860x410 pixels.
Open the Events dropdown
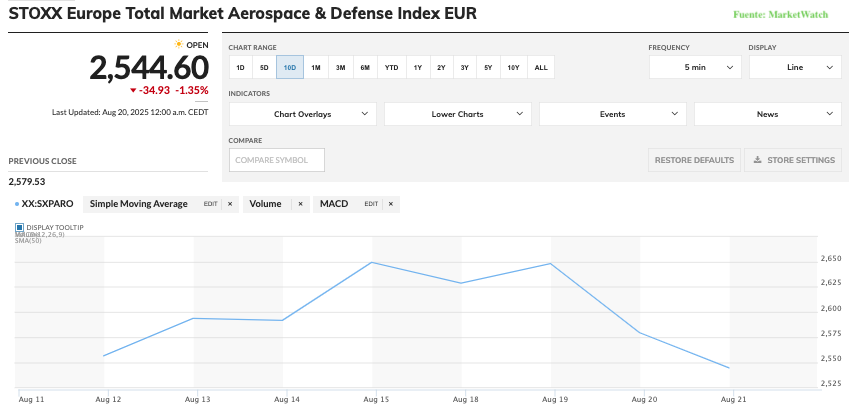point(612,114)
